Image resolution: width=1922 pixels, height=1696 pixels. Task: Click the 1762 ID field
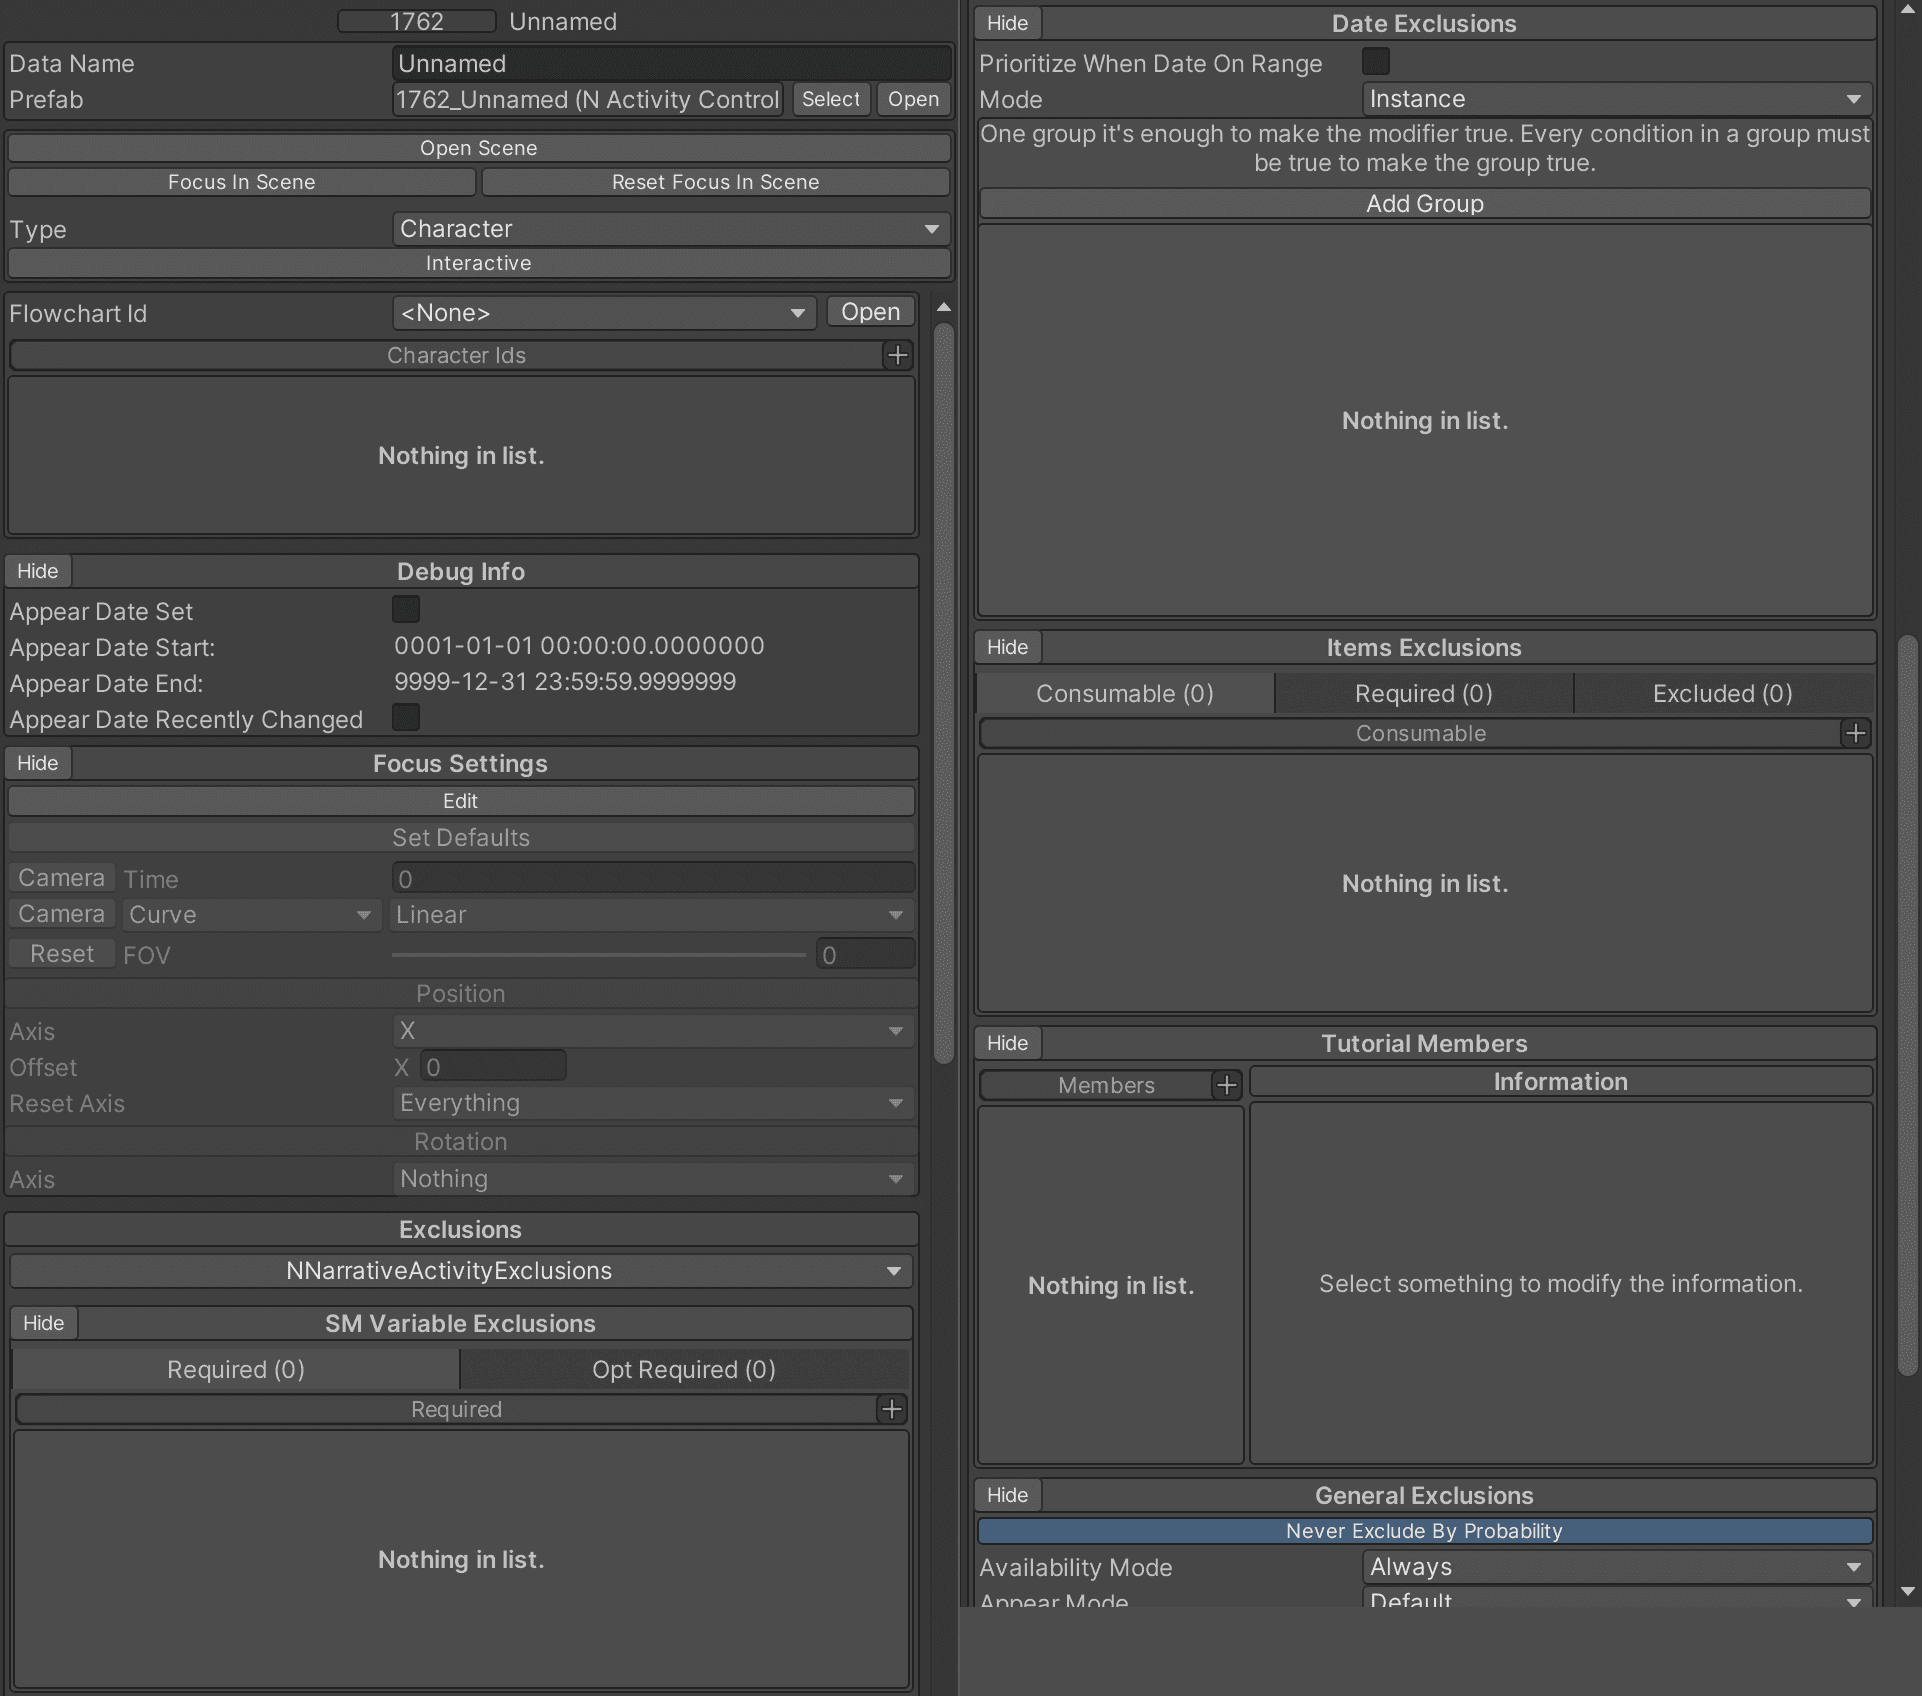pyautogui.click(x=416, y=21)
